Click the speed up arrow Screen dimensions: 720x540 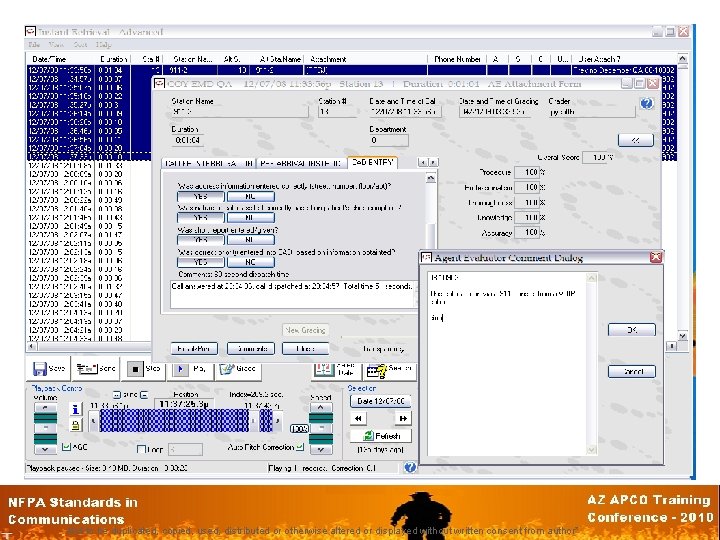(321, 407)
